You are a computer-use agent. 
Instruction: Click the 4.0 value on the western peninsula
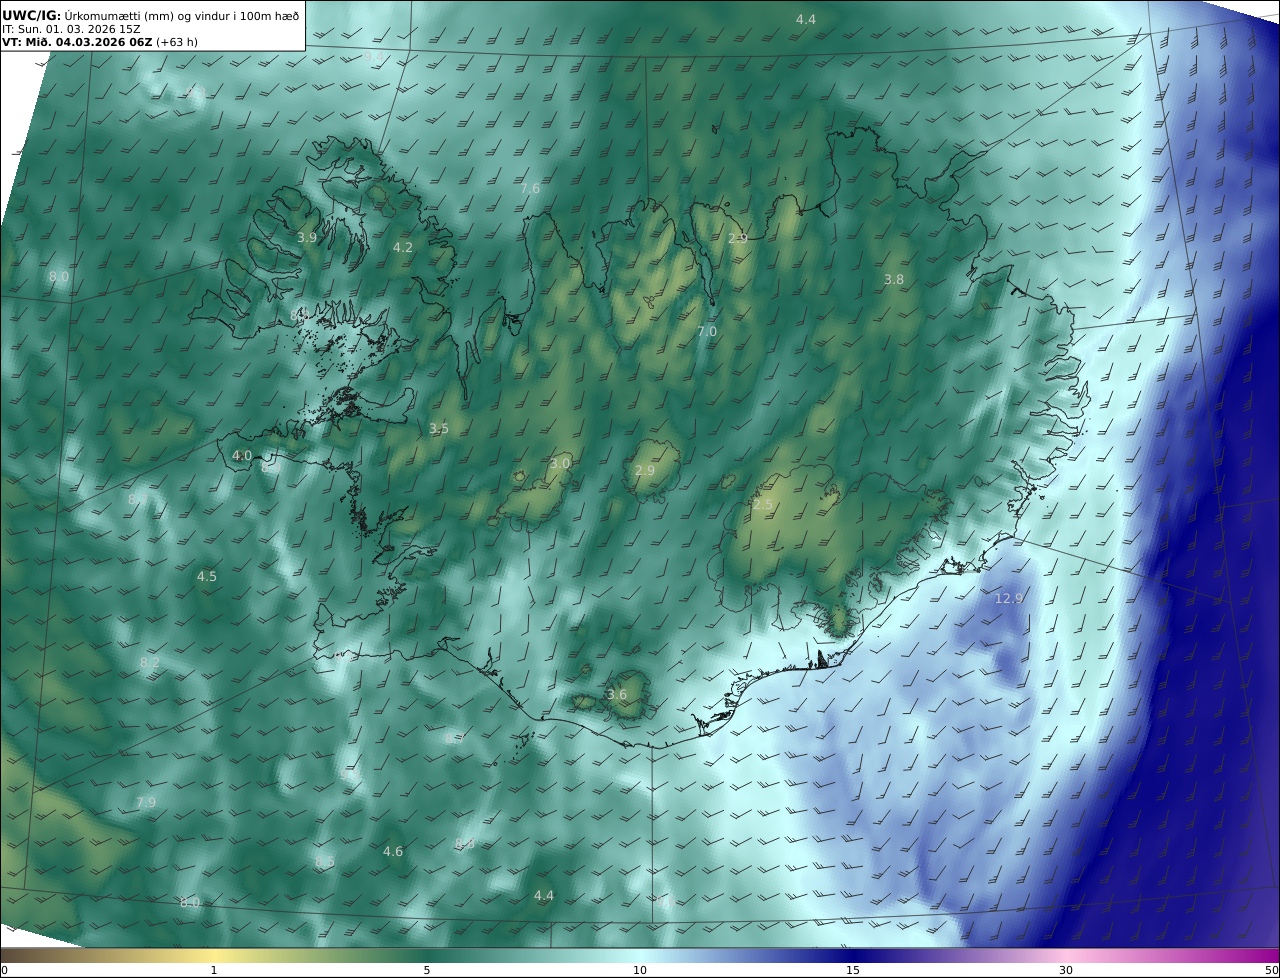(242, 455)
